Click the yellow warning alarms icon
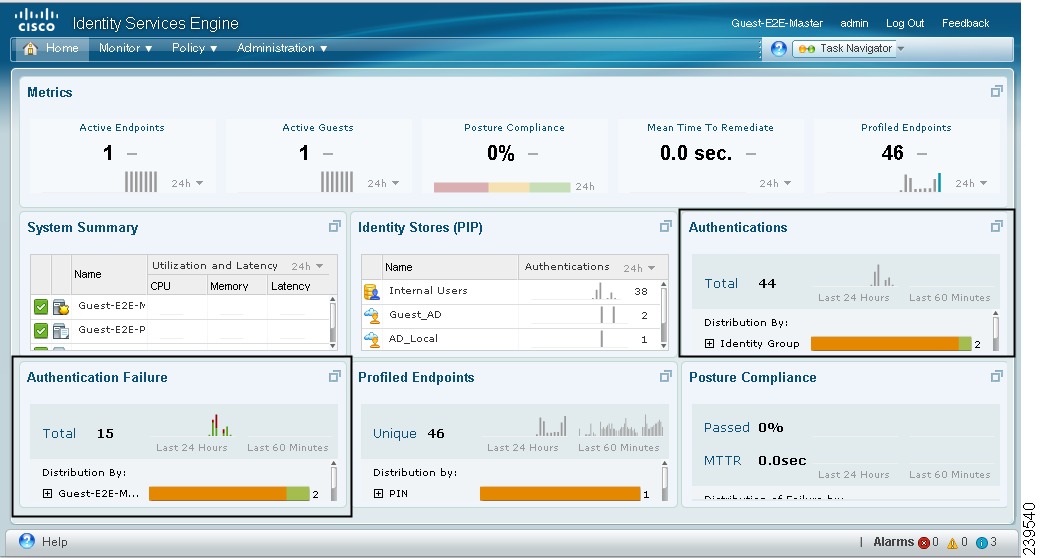The width and height of the screenshot is (1041, 558). 952,543
